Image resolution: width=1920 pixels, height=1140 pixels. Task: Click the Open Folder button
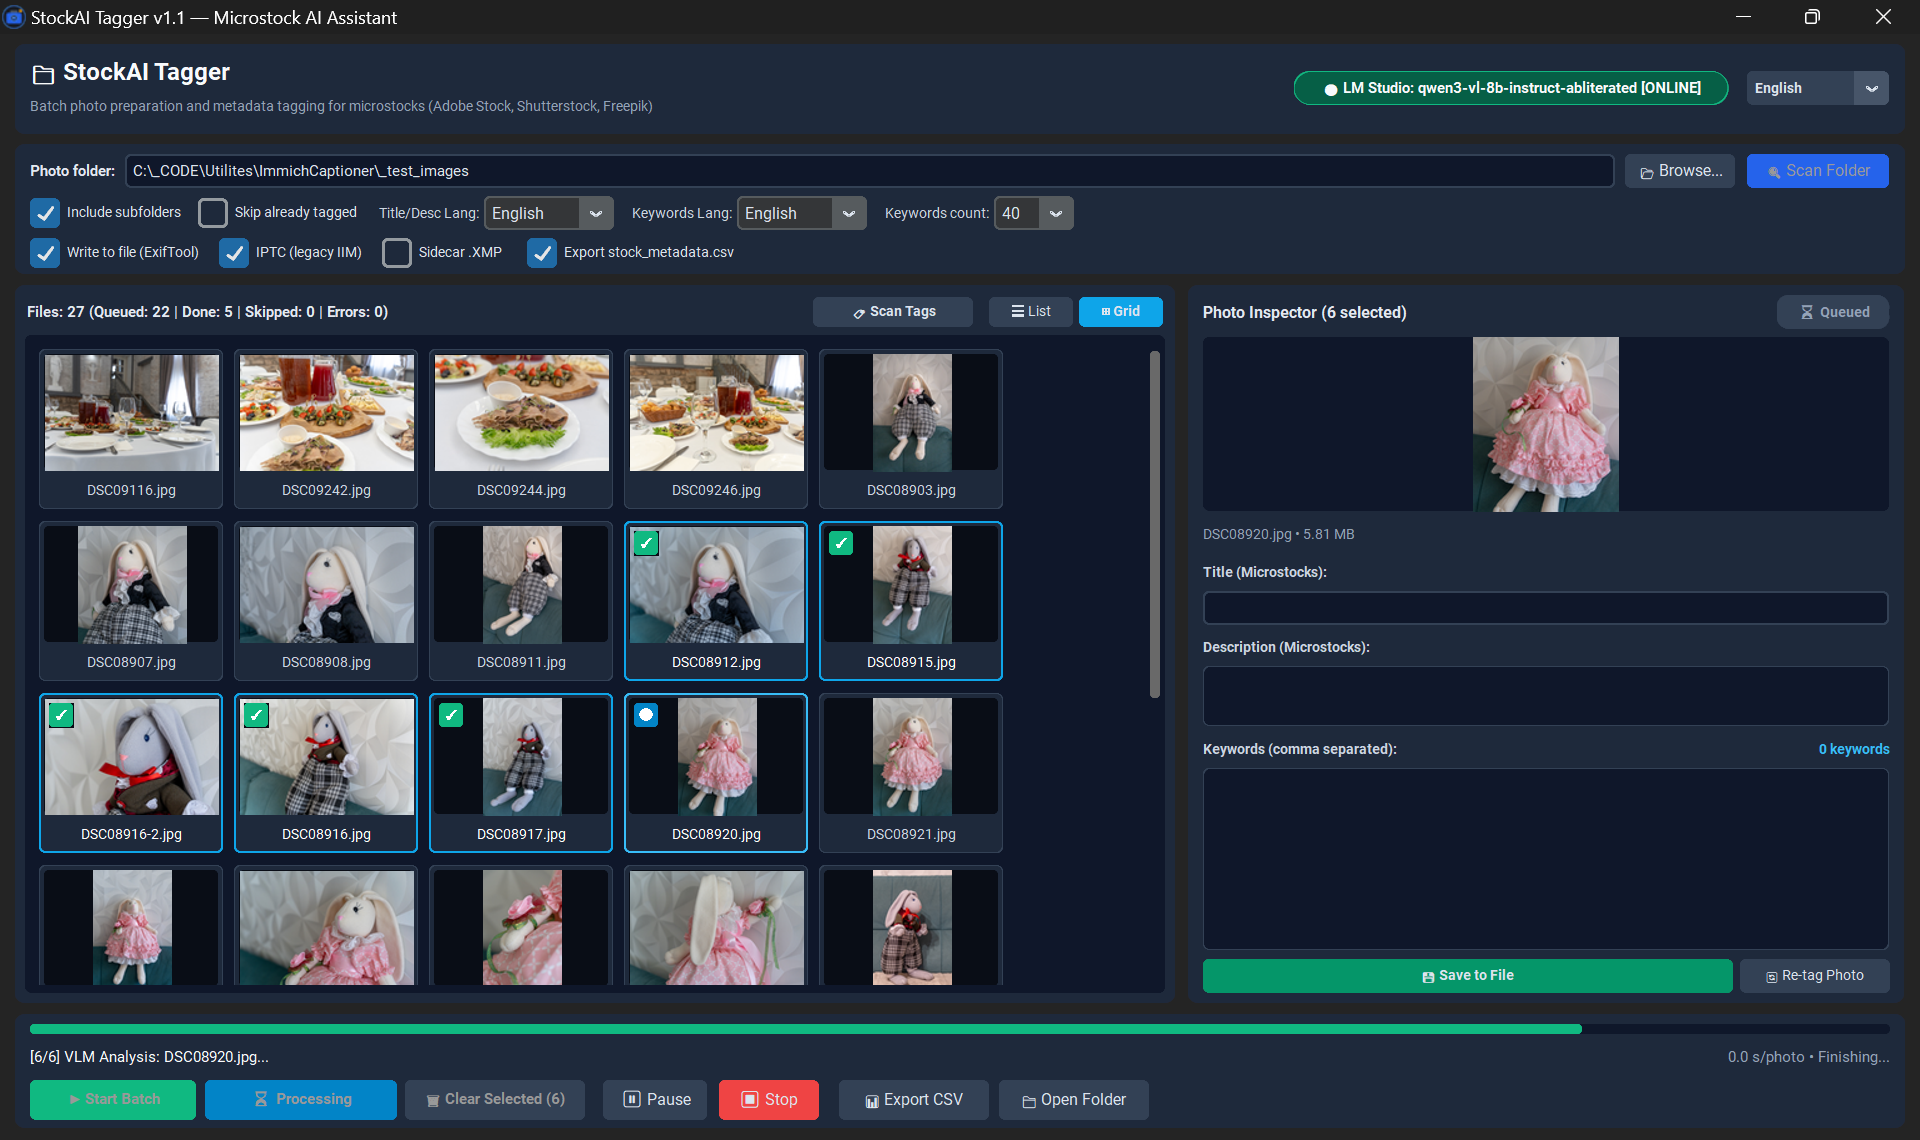(x=1074, y=1100)
